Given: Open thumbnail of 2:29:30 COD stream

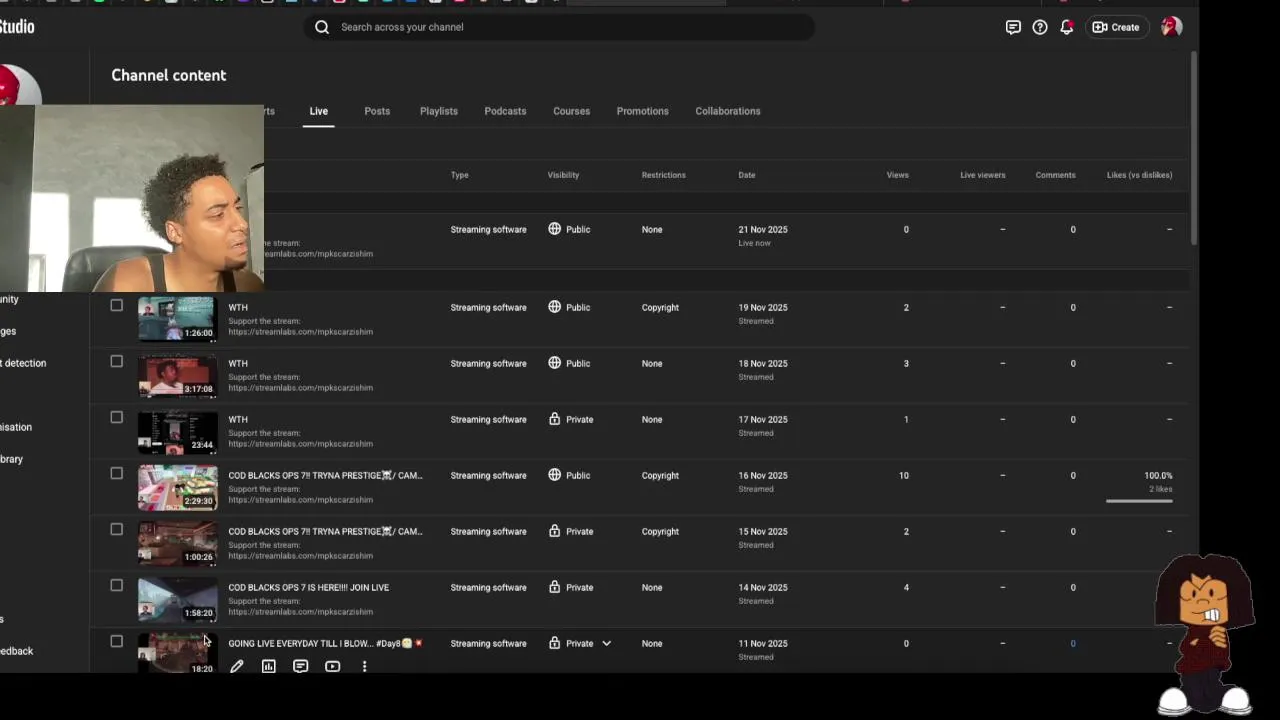Looking at the screenshot, I should pyautogui.click(x=177, y=487).
